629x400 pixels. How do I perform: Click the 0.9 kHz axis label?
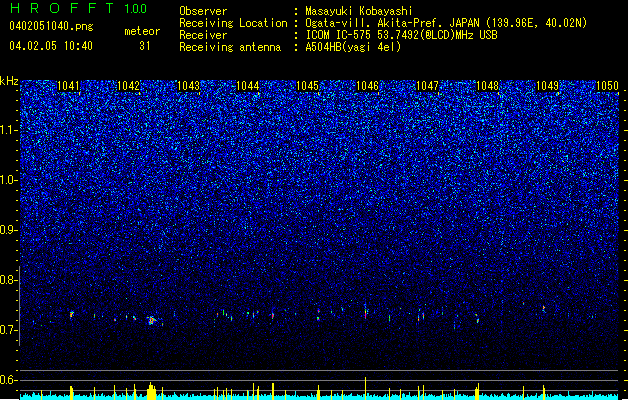[9, 230]
